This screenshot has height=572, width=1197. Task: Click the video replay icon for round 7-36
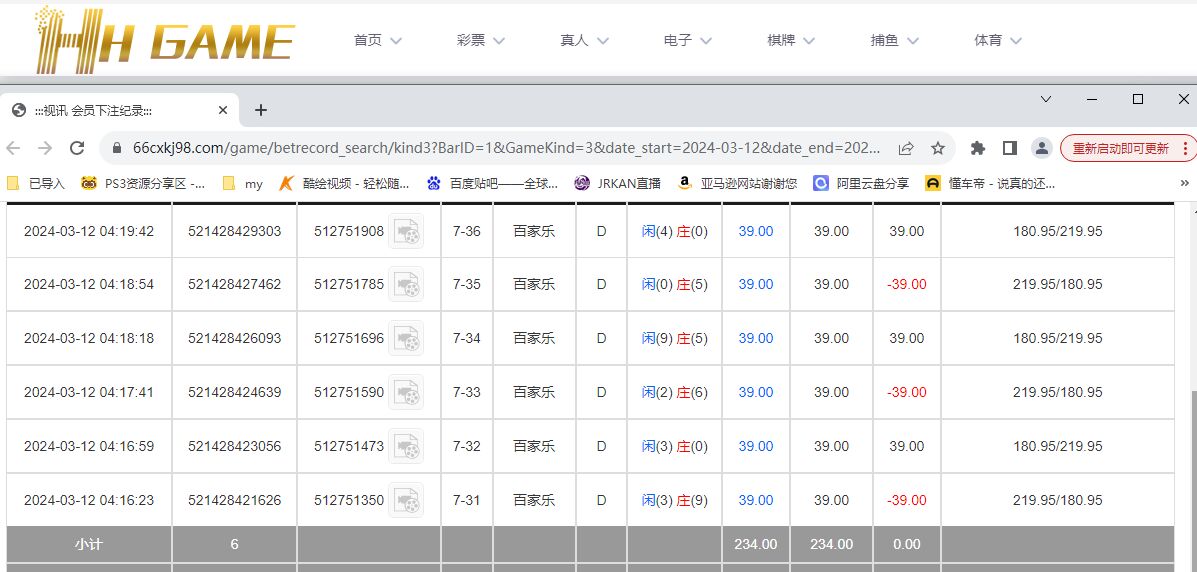(406, 231)
